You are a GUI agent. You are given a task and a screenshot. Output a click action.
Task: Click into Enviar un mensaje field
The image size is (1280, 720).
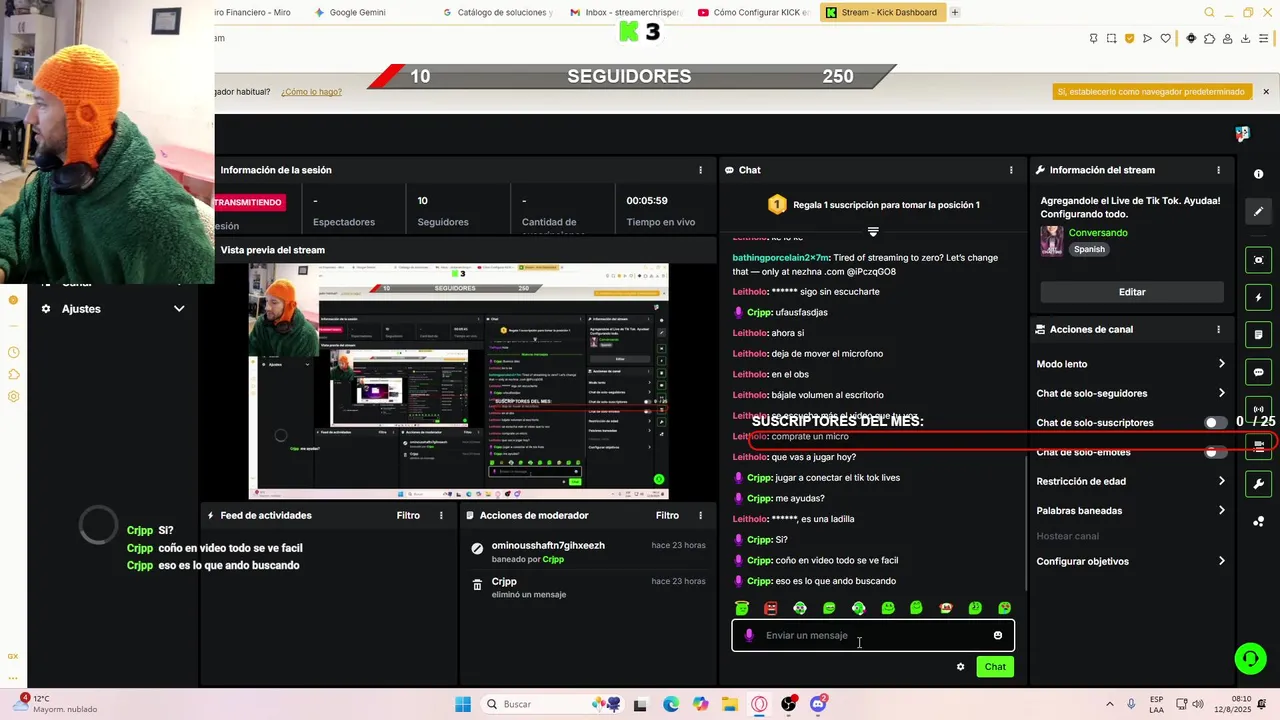click(x=873, y=635)
